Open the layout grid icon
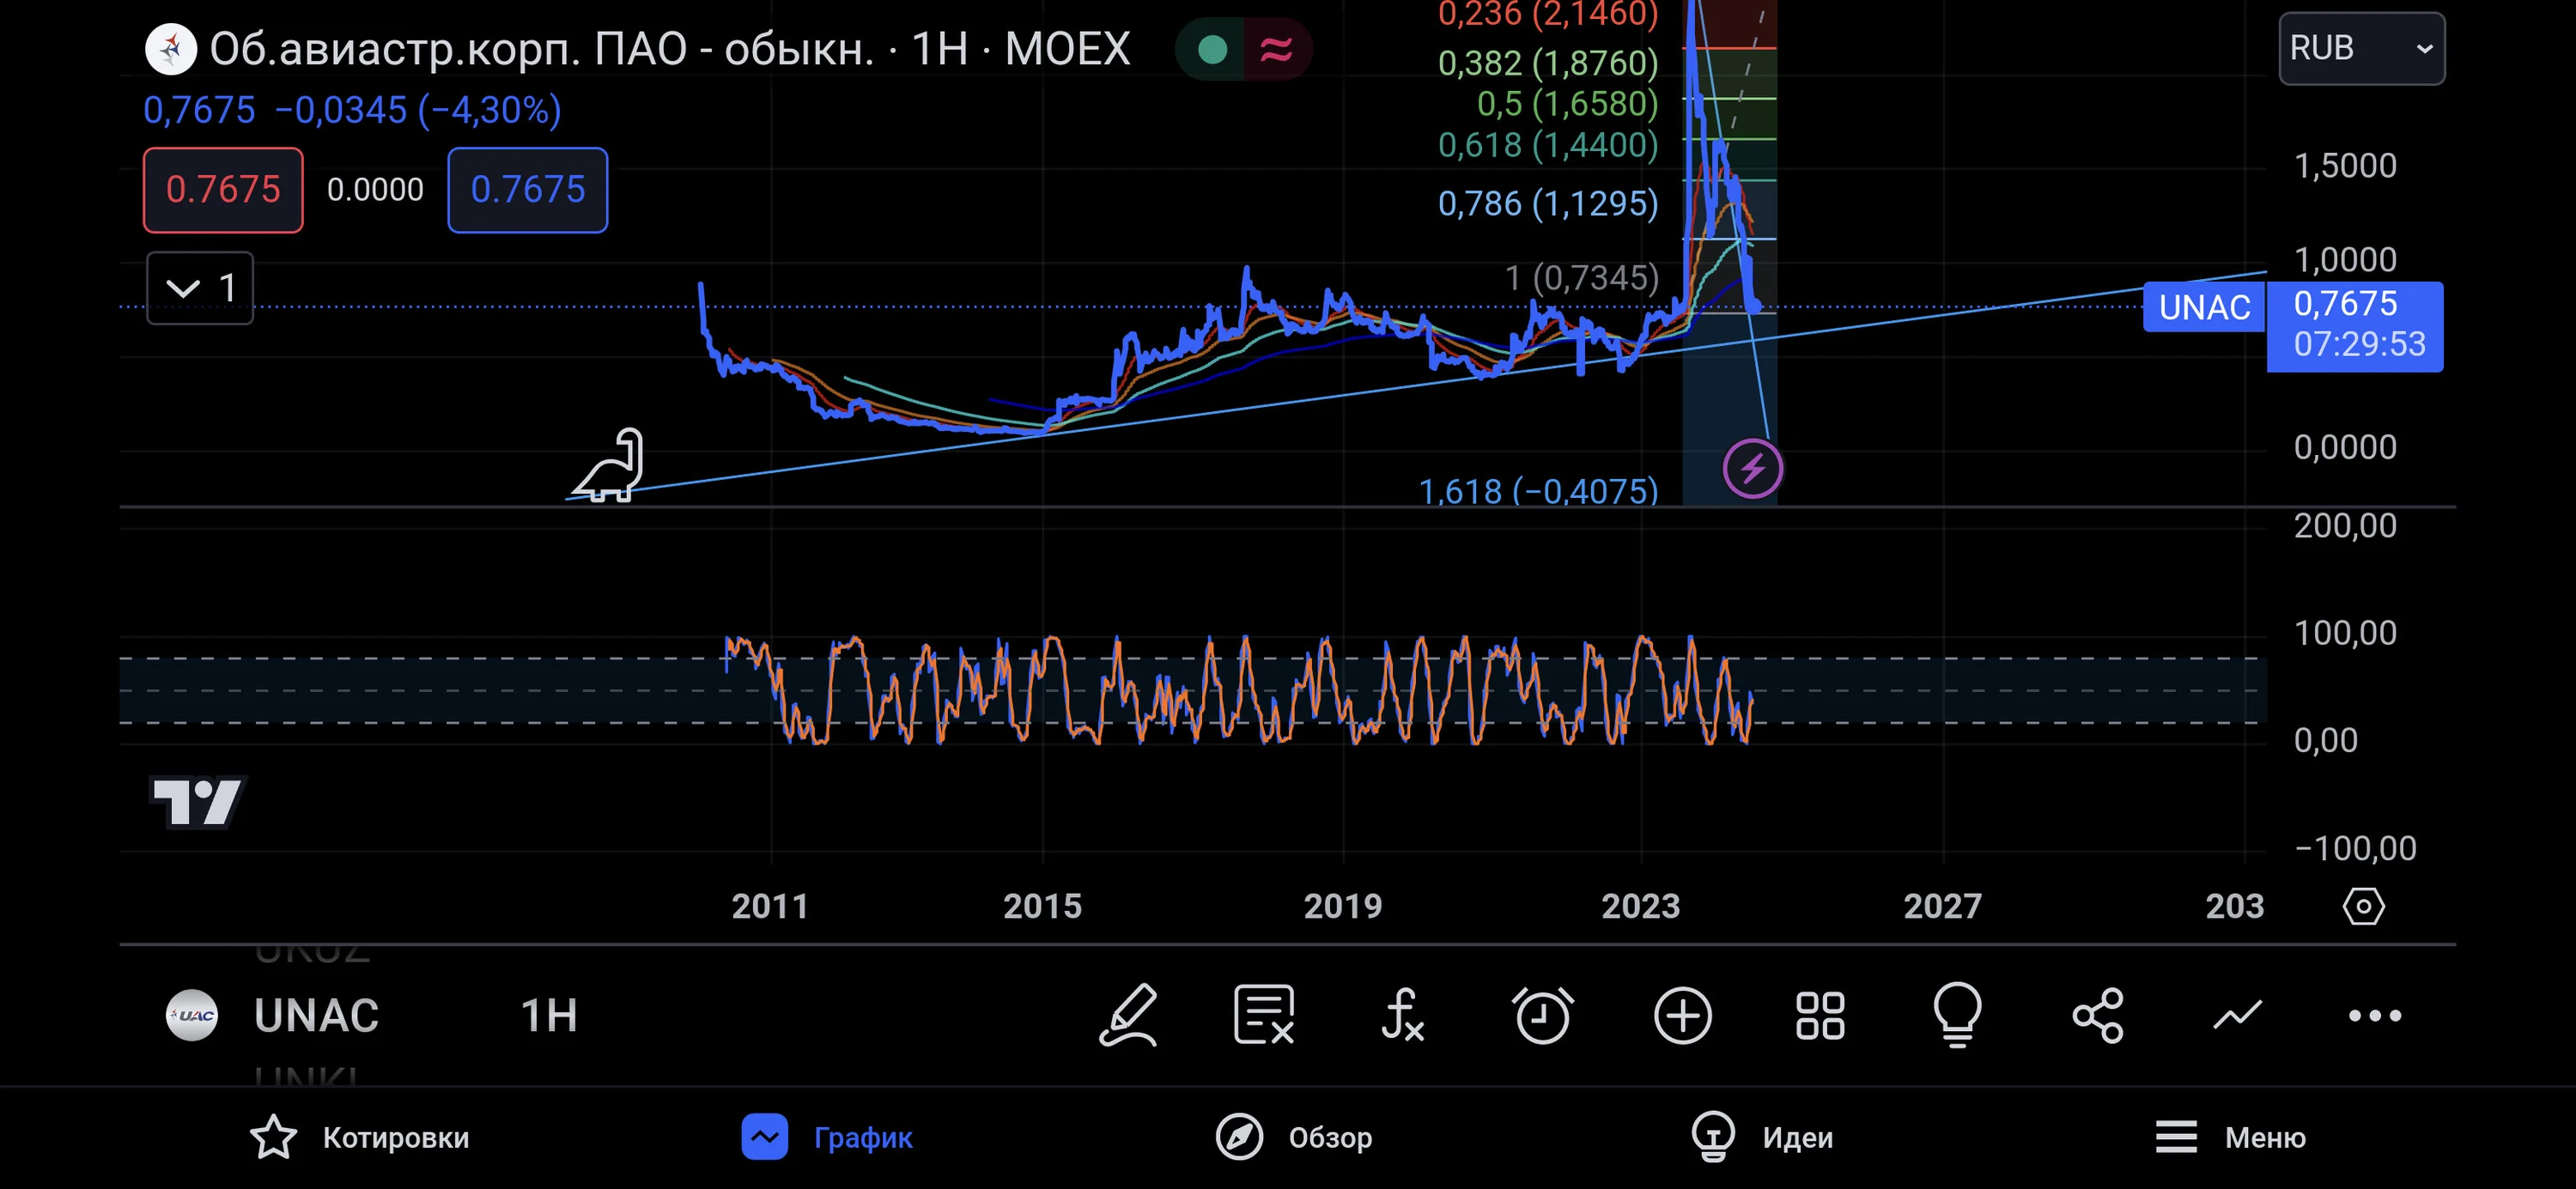This screenshot has height=1189, width=2576. coord(1820,1015)
